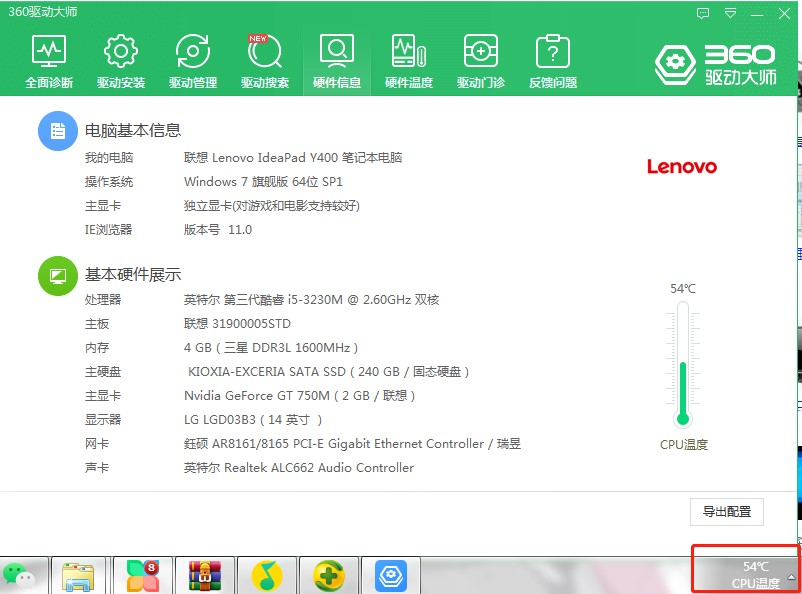Click the GPU text Nvidia GeForce GT 750M

[x=299, y=395]
